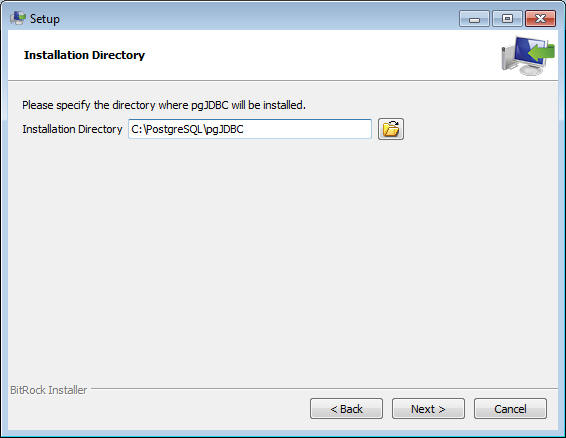Minimize the Setup window
Viewport: 566px width, 438px height.
[474, 18]
